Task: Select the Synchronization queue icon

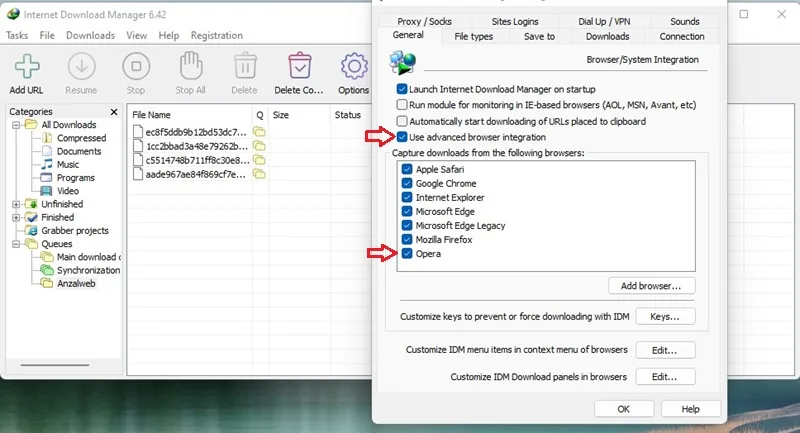Action: click(47, 270)
